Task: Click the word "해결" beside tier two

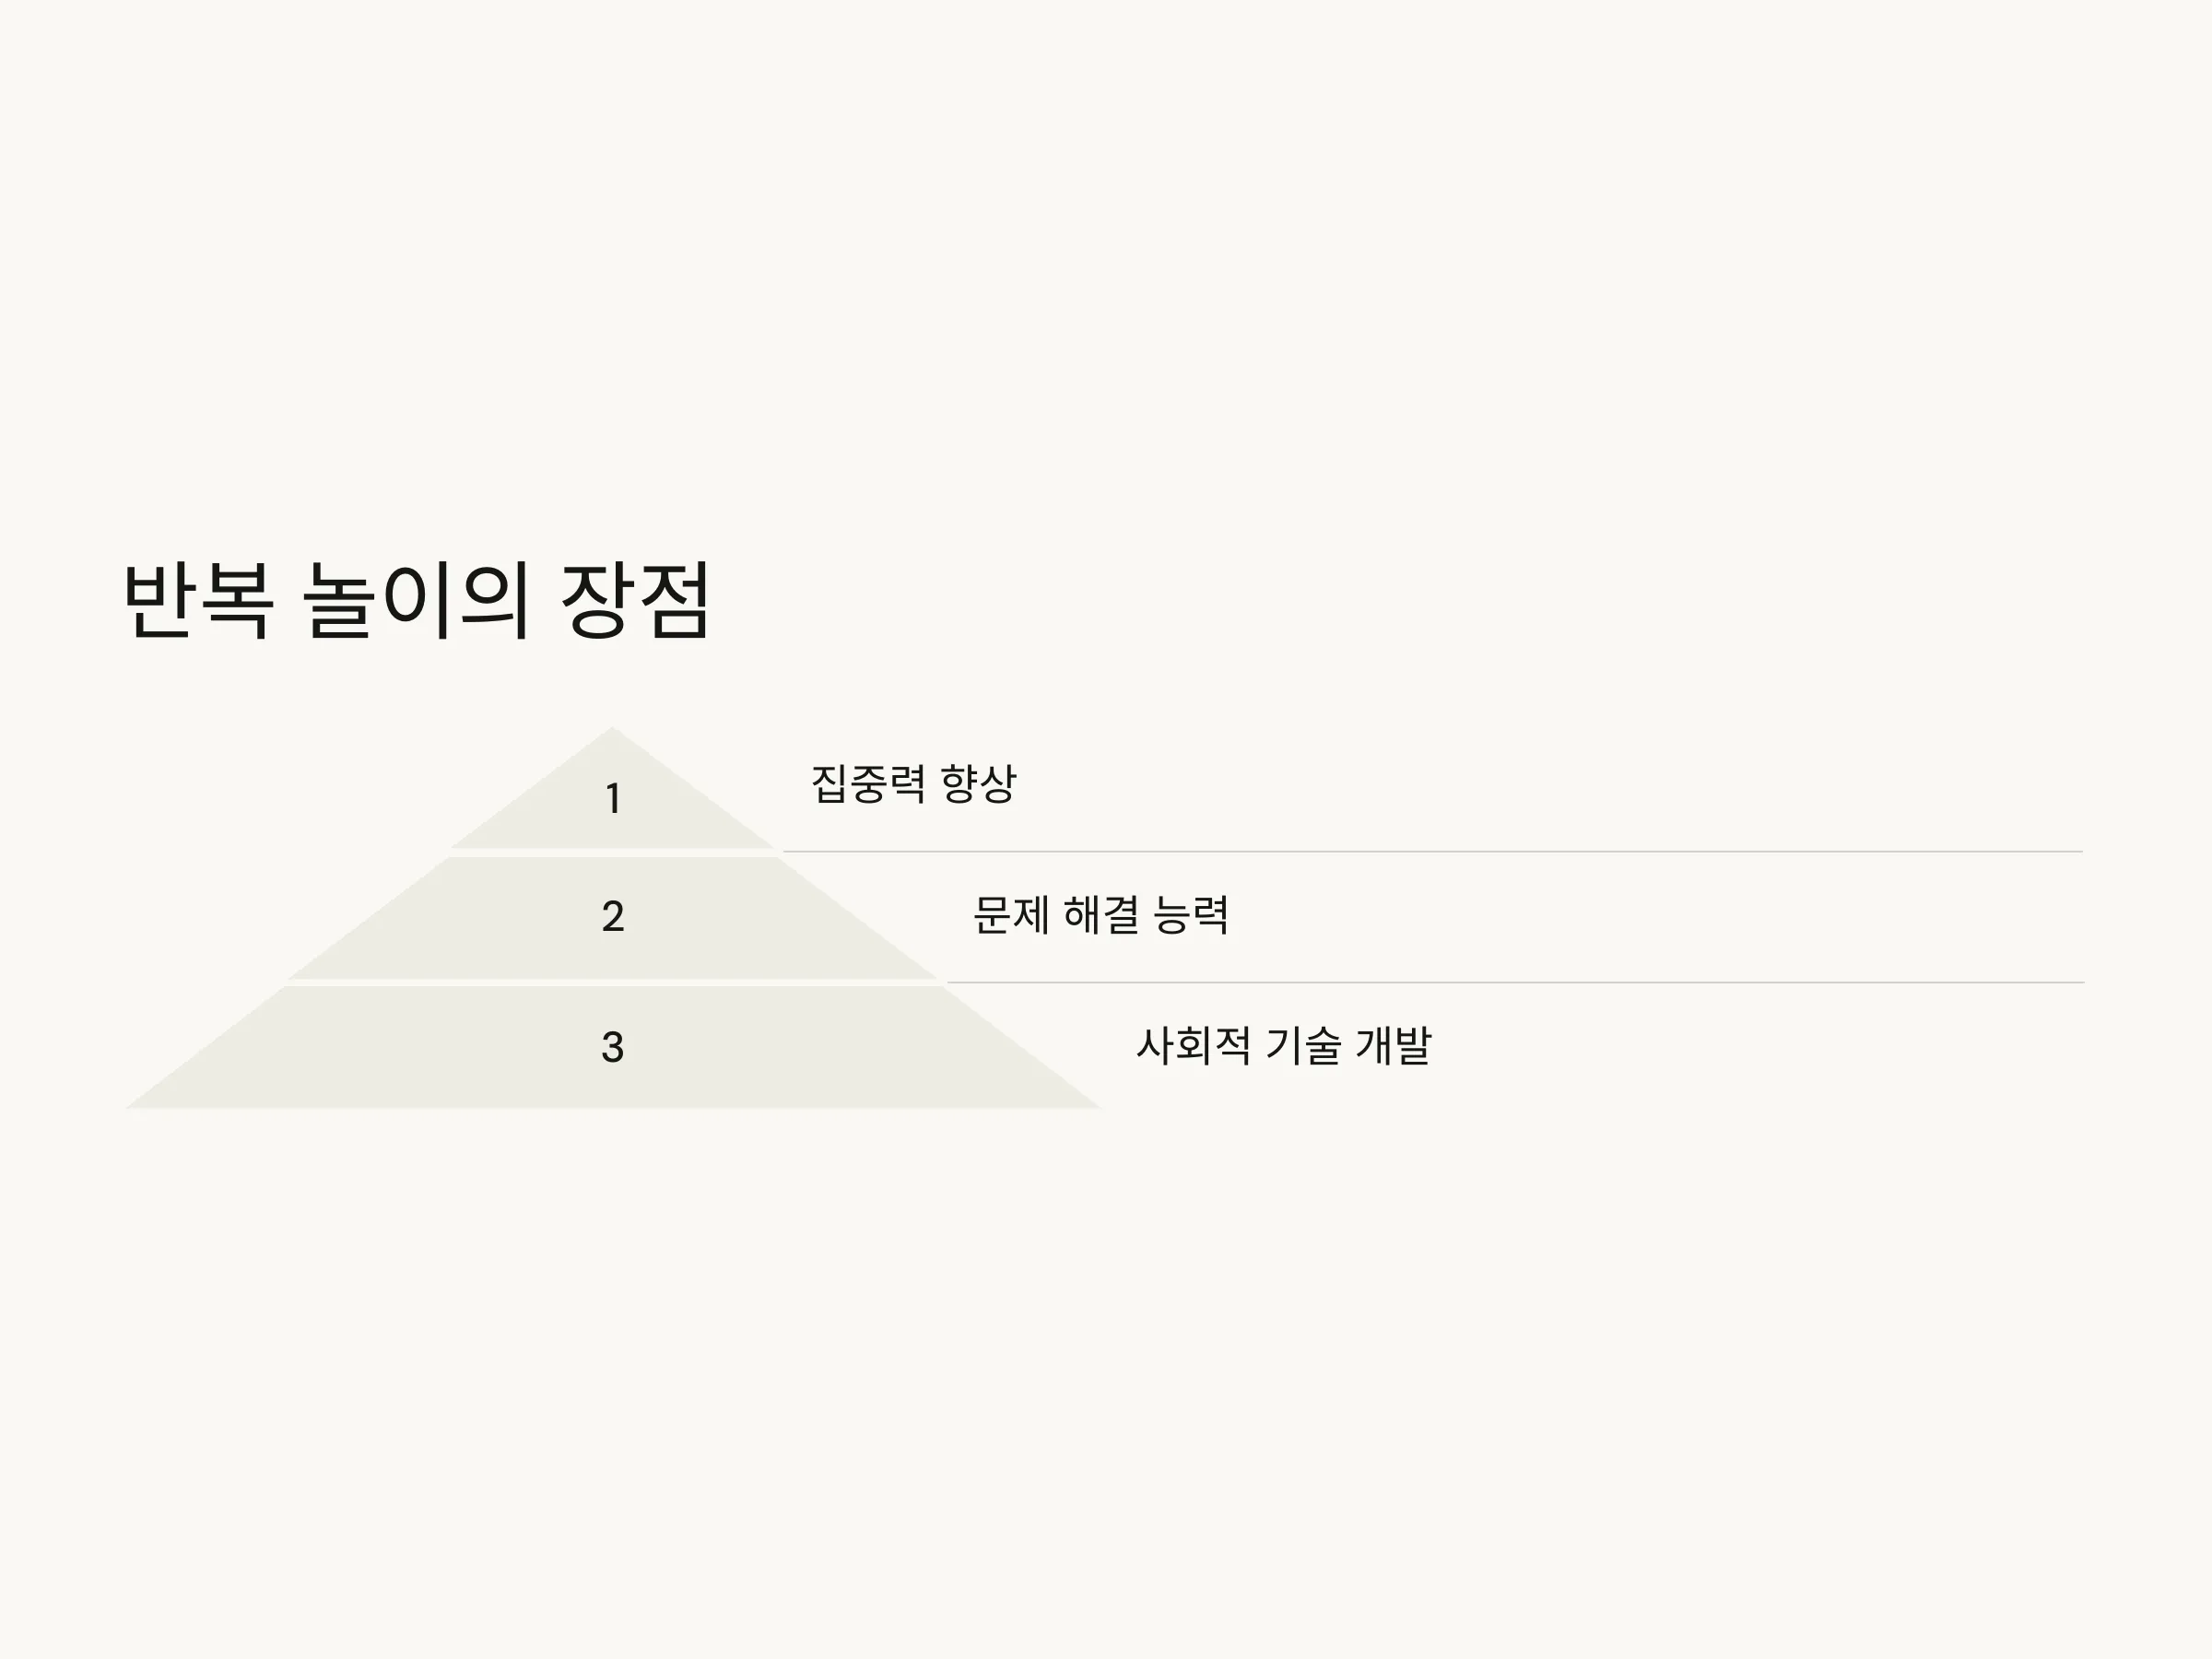Action: [1101, 914]
